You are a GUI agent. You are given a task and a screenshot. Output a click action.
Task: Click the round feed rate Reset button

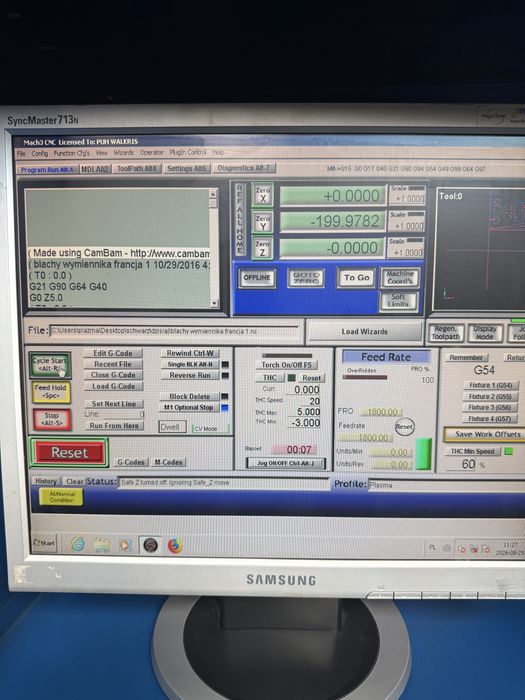(404, 426)
